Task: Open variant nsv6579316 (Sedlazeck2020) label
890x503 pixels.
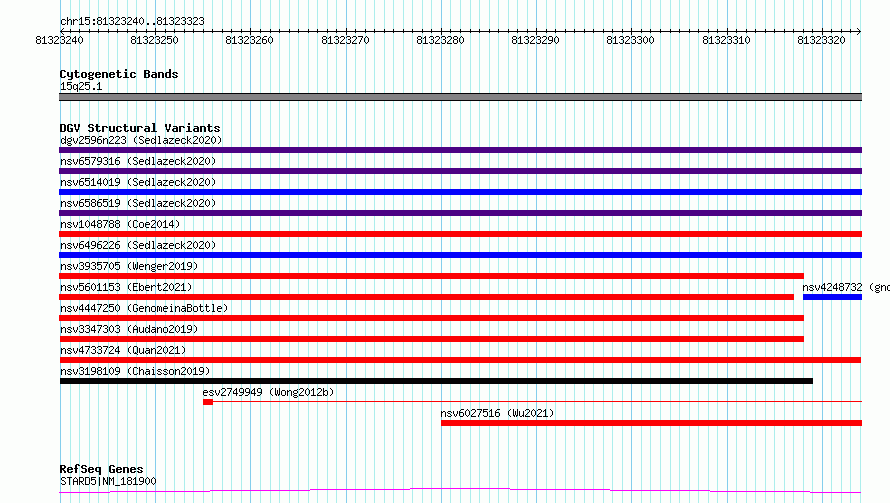Action: coord(138,161)
